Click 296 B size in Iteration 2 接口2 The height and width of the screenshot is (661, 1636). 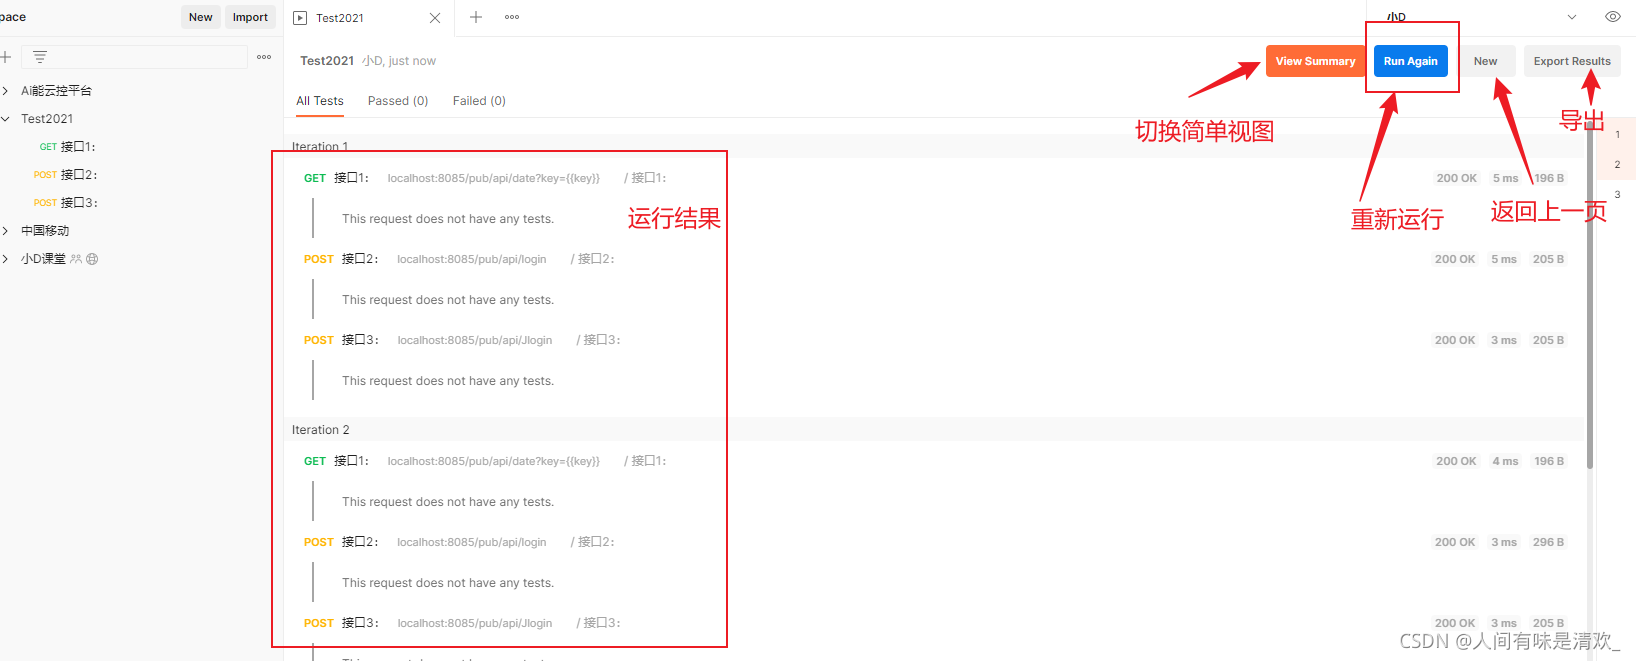point(1548,542)
